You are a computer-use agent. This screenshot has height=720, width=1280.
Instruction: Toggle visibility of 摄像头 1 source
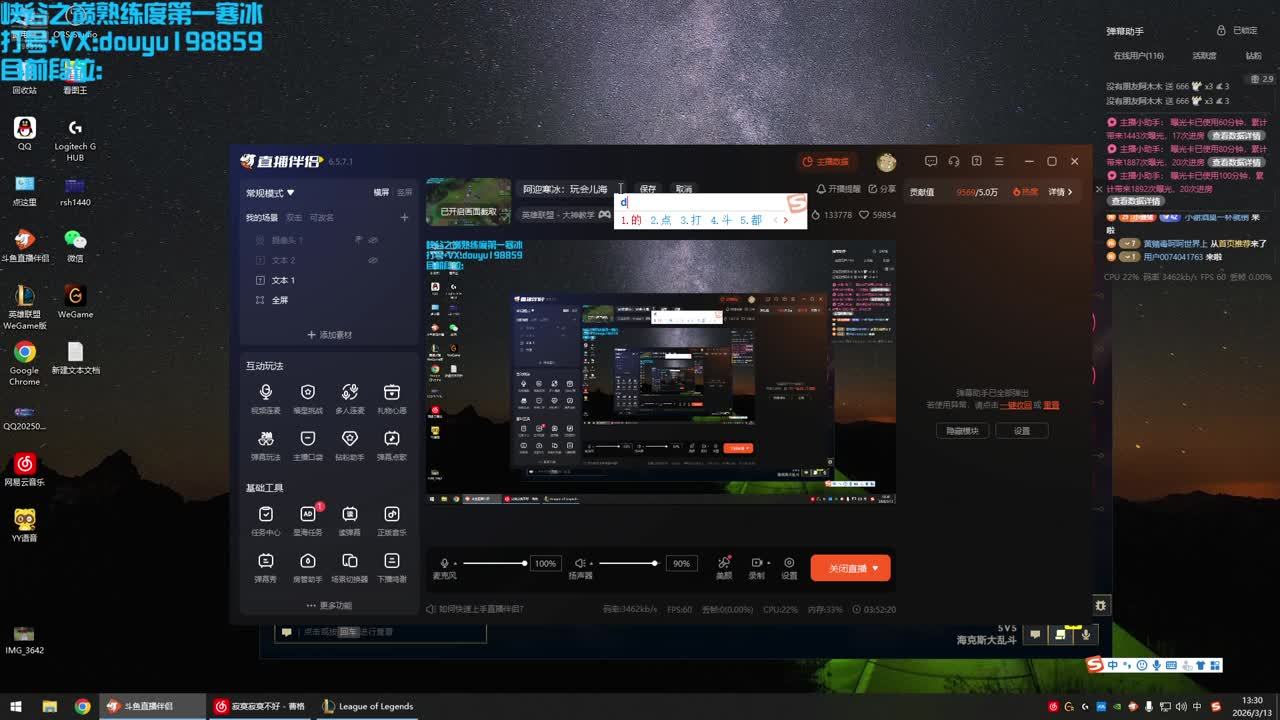point(373,240)
